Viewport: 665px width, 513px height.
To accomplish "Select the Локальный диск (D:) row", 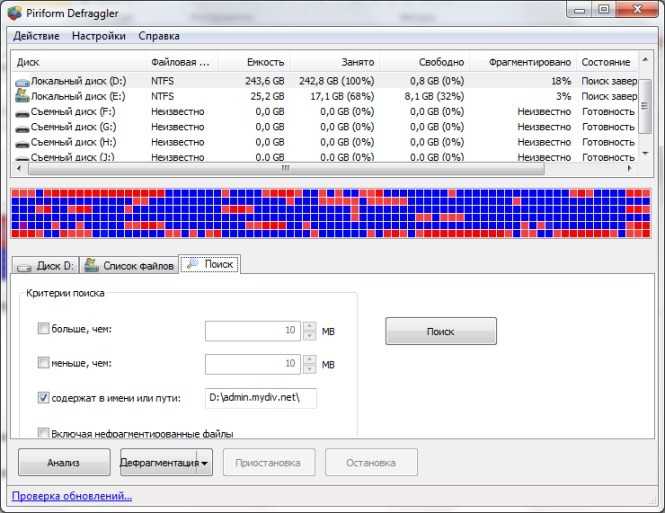I will click(x=325, y=81).
